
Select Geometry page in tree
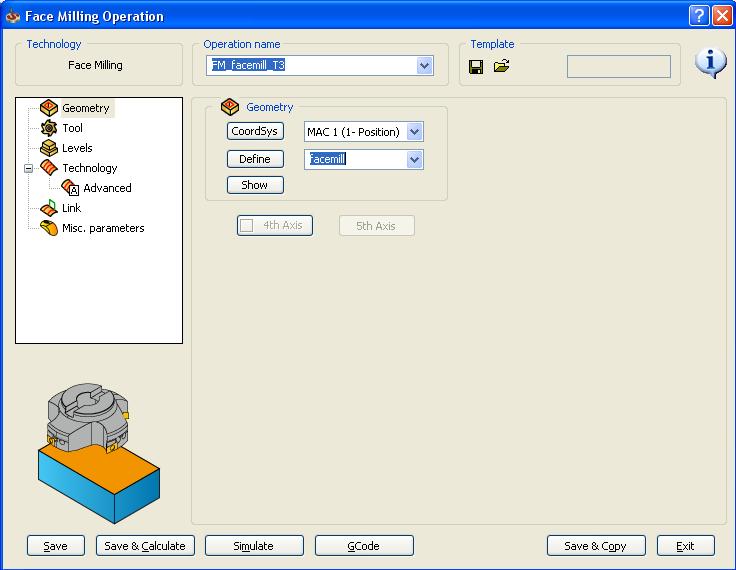pyautogui.click(x=85, y=108)
